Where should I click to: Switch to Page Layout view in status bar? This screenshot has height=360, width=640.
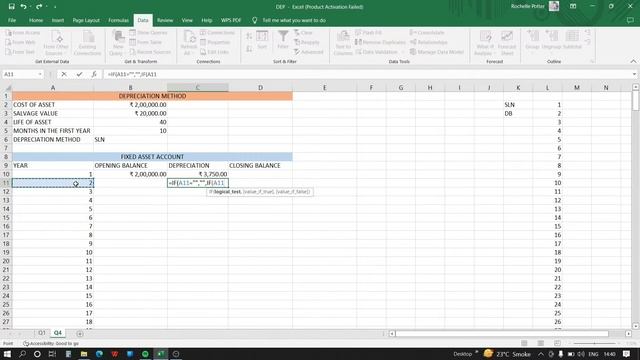coord(540,343)
